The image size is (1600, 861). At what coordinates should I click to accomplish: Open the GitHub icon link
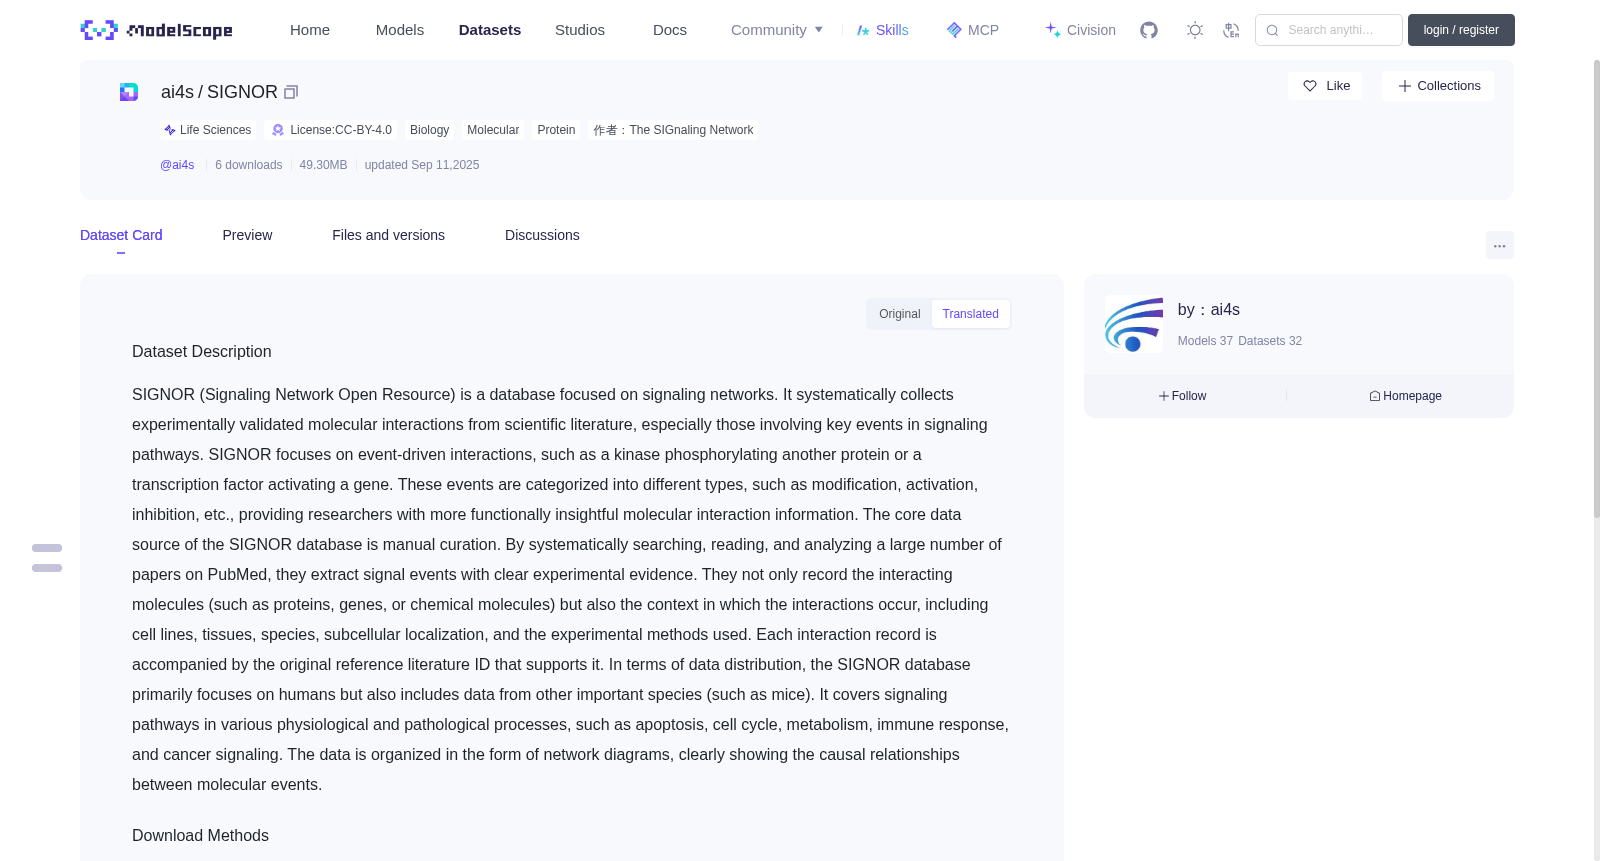(1149, 30)
